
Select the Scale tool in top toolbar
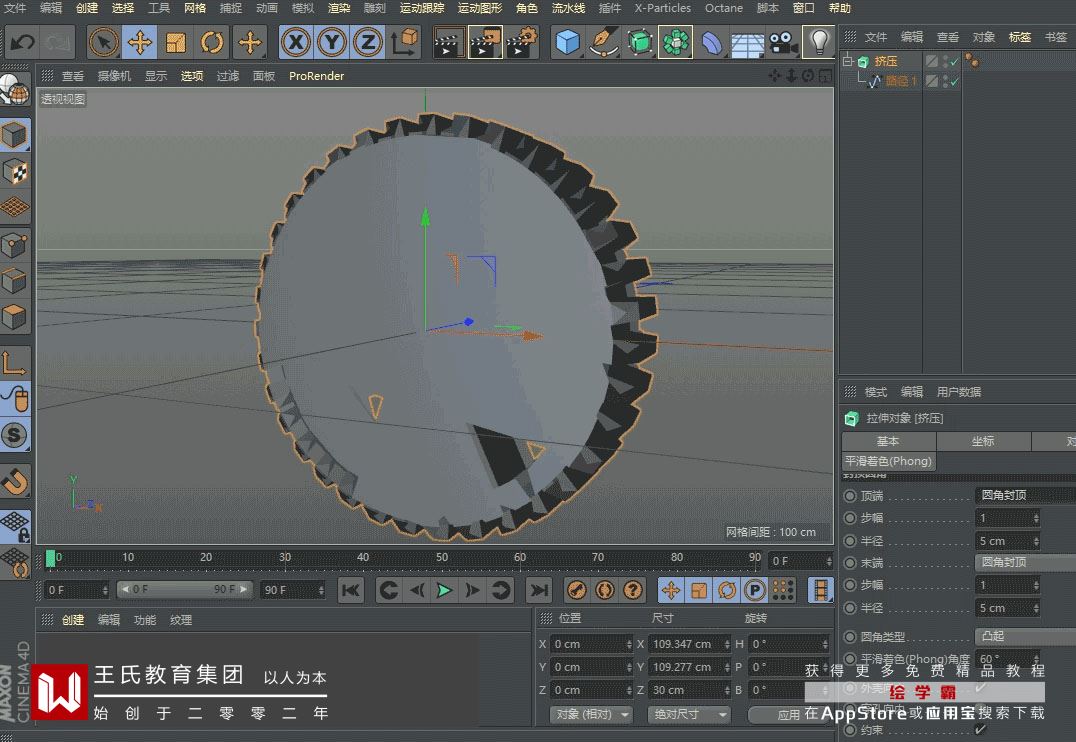tap(176, 42)
